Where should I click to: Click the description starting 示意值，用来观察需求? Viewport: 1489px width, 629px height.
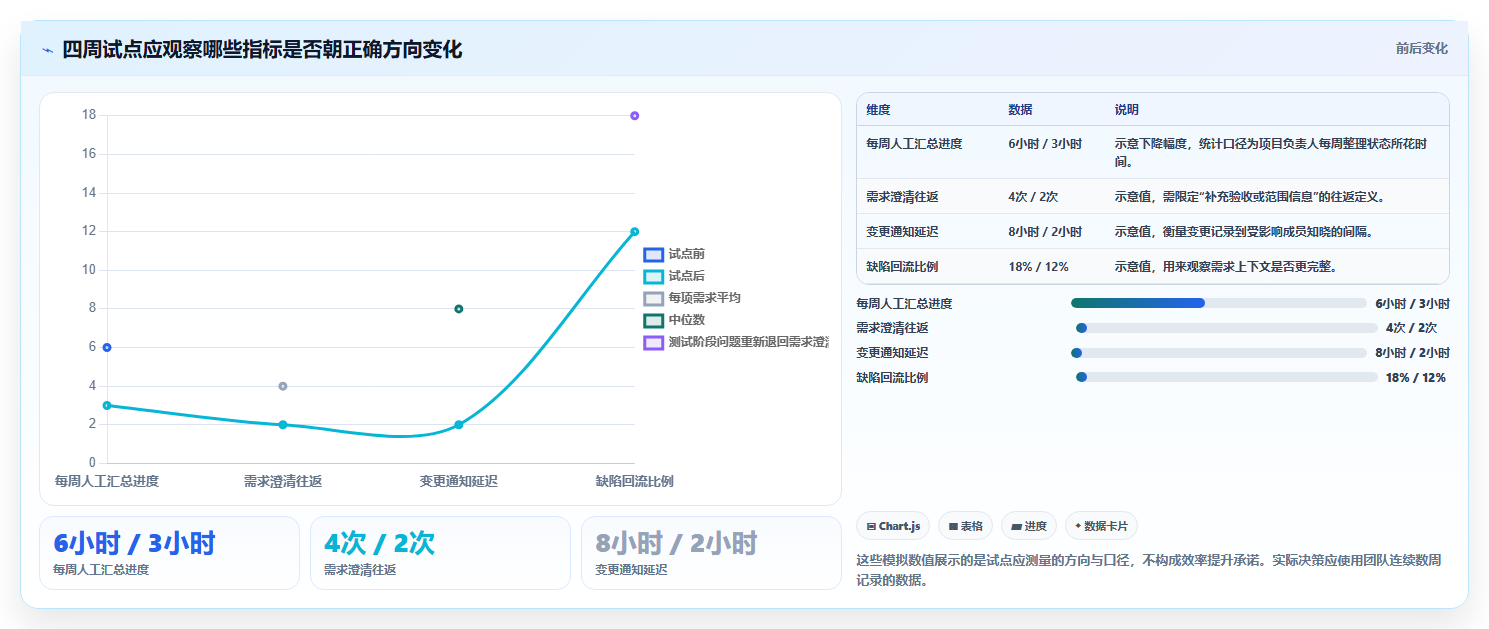(x=1226, y=267)
